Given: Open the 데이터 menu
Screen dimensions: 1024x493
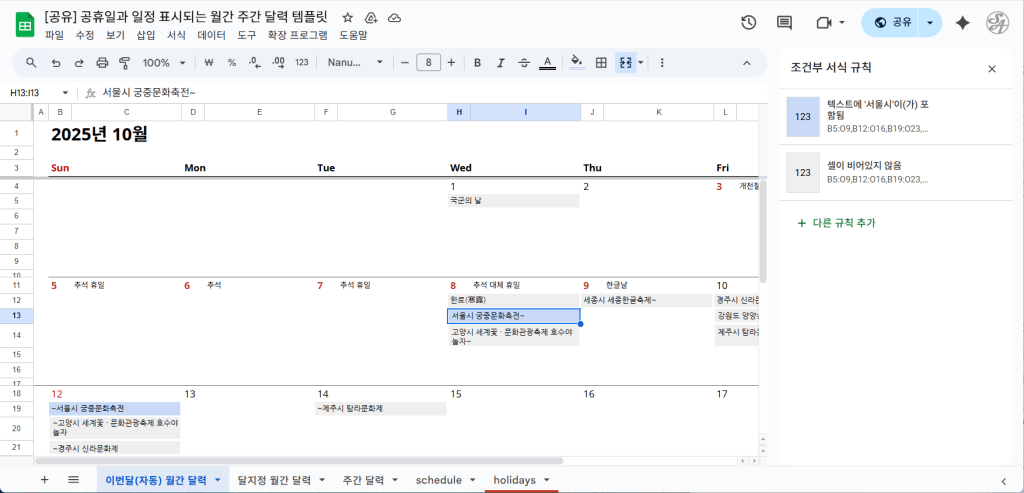Looking at the screenshot, I should (211, 35).
